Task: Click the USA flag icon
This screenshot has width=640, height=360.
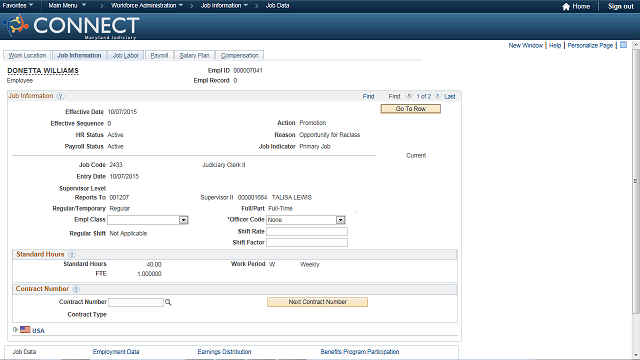Action: pyautogui.click(x=25, y=329)
